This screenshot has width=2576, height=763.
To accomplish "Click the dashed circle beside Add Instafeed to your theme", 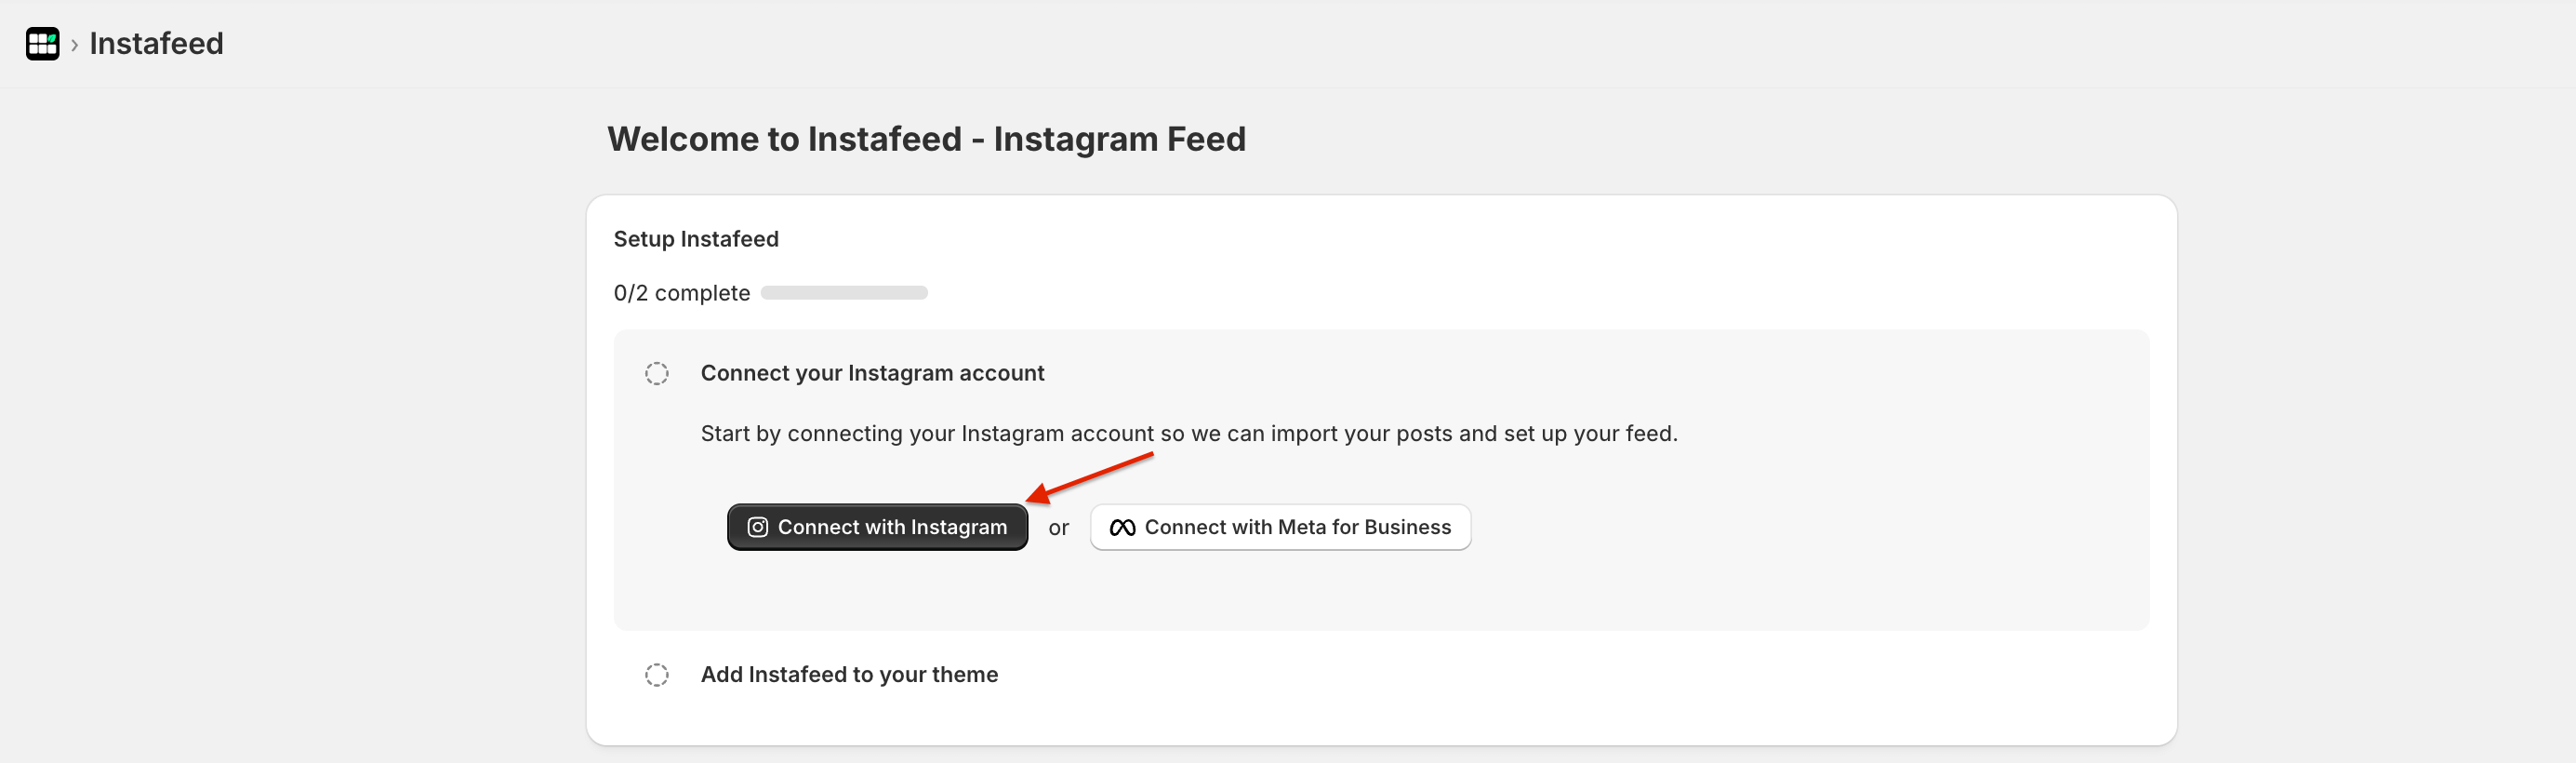I will pos(657,675).
